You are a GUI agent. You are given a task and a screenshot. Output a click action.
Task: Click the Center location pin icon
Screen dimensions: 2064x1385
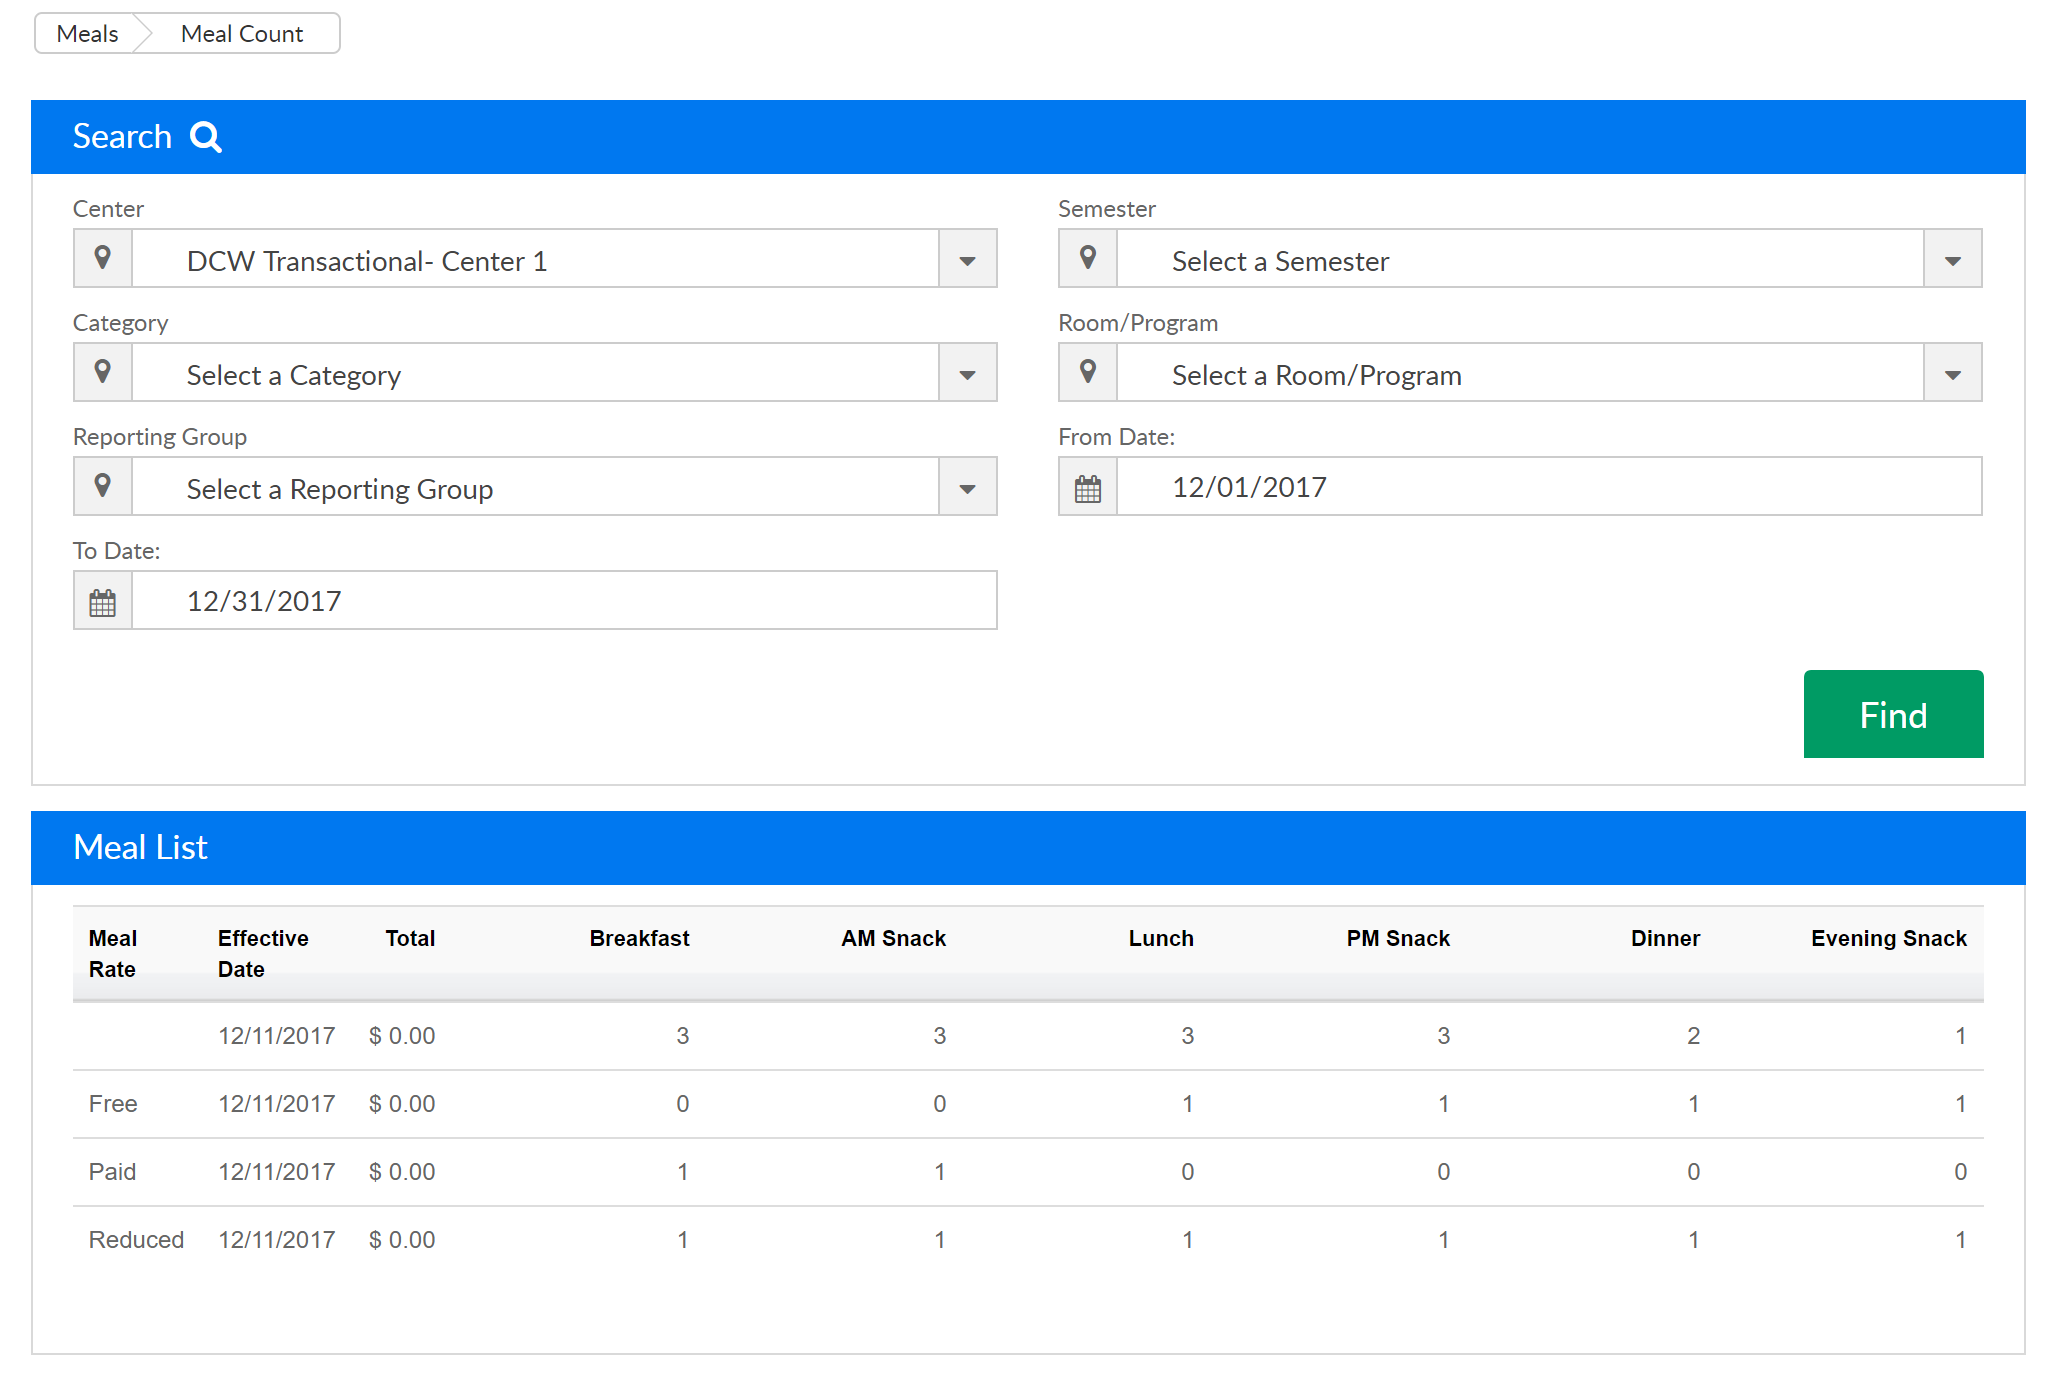coord(102,259)
